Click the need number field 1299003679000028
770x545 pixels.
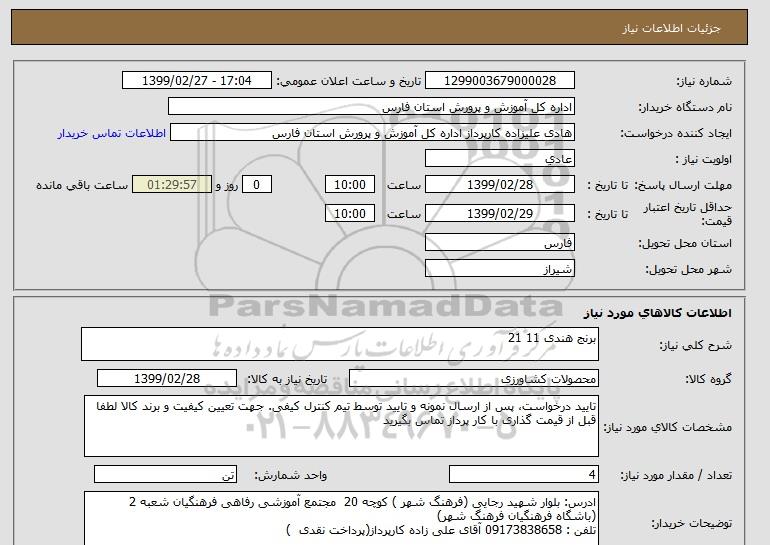click(x=499, y=81)
